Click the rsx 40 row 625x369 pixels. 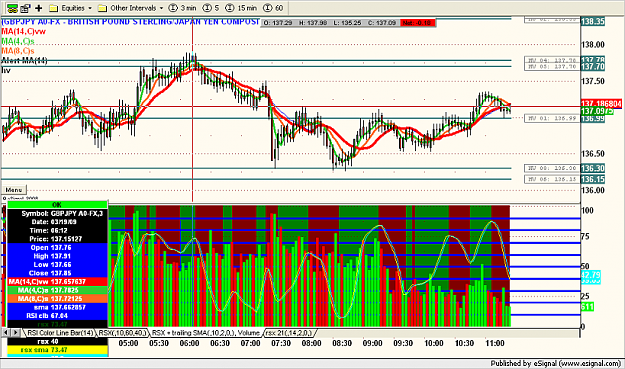coord(57,342)
